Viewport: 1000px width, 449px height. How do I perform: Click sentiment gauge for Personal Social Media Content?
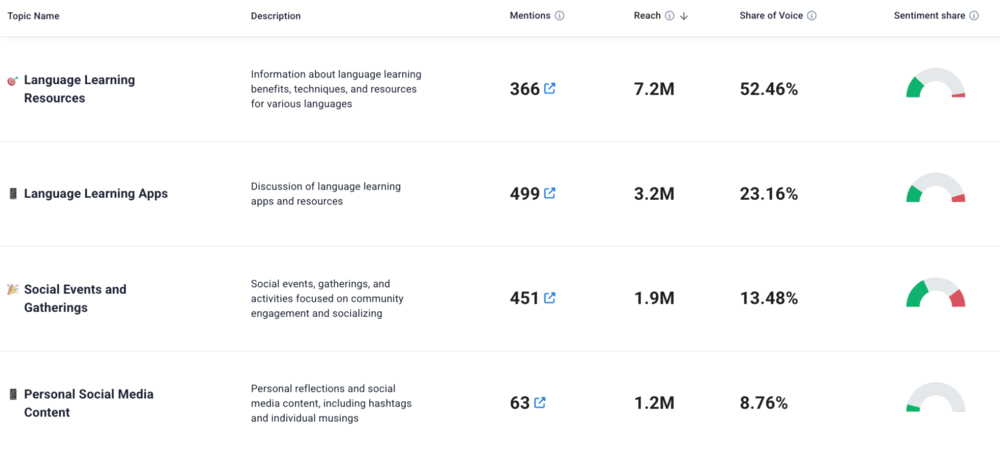click(936, 397)
